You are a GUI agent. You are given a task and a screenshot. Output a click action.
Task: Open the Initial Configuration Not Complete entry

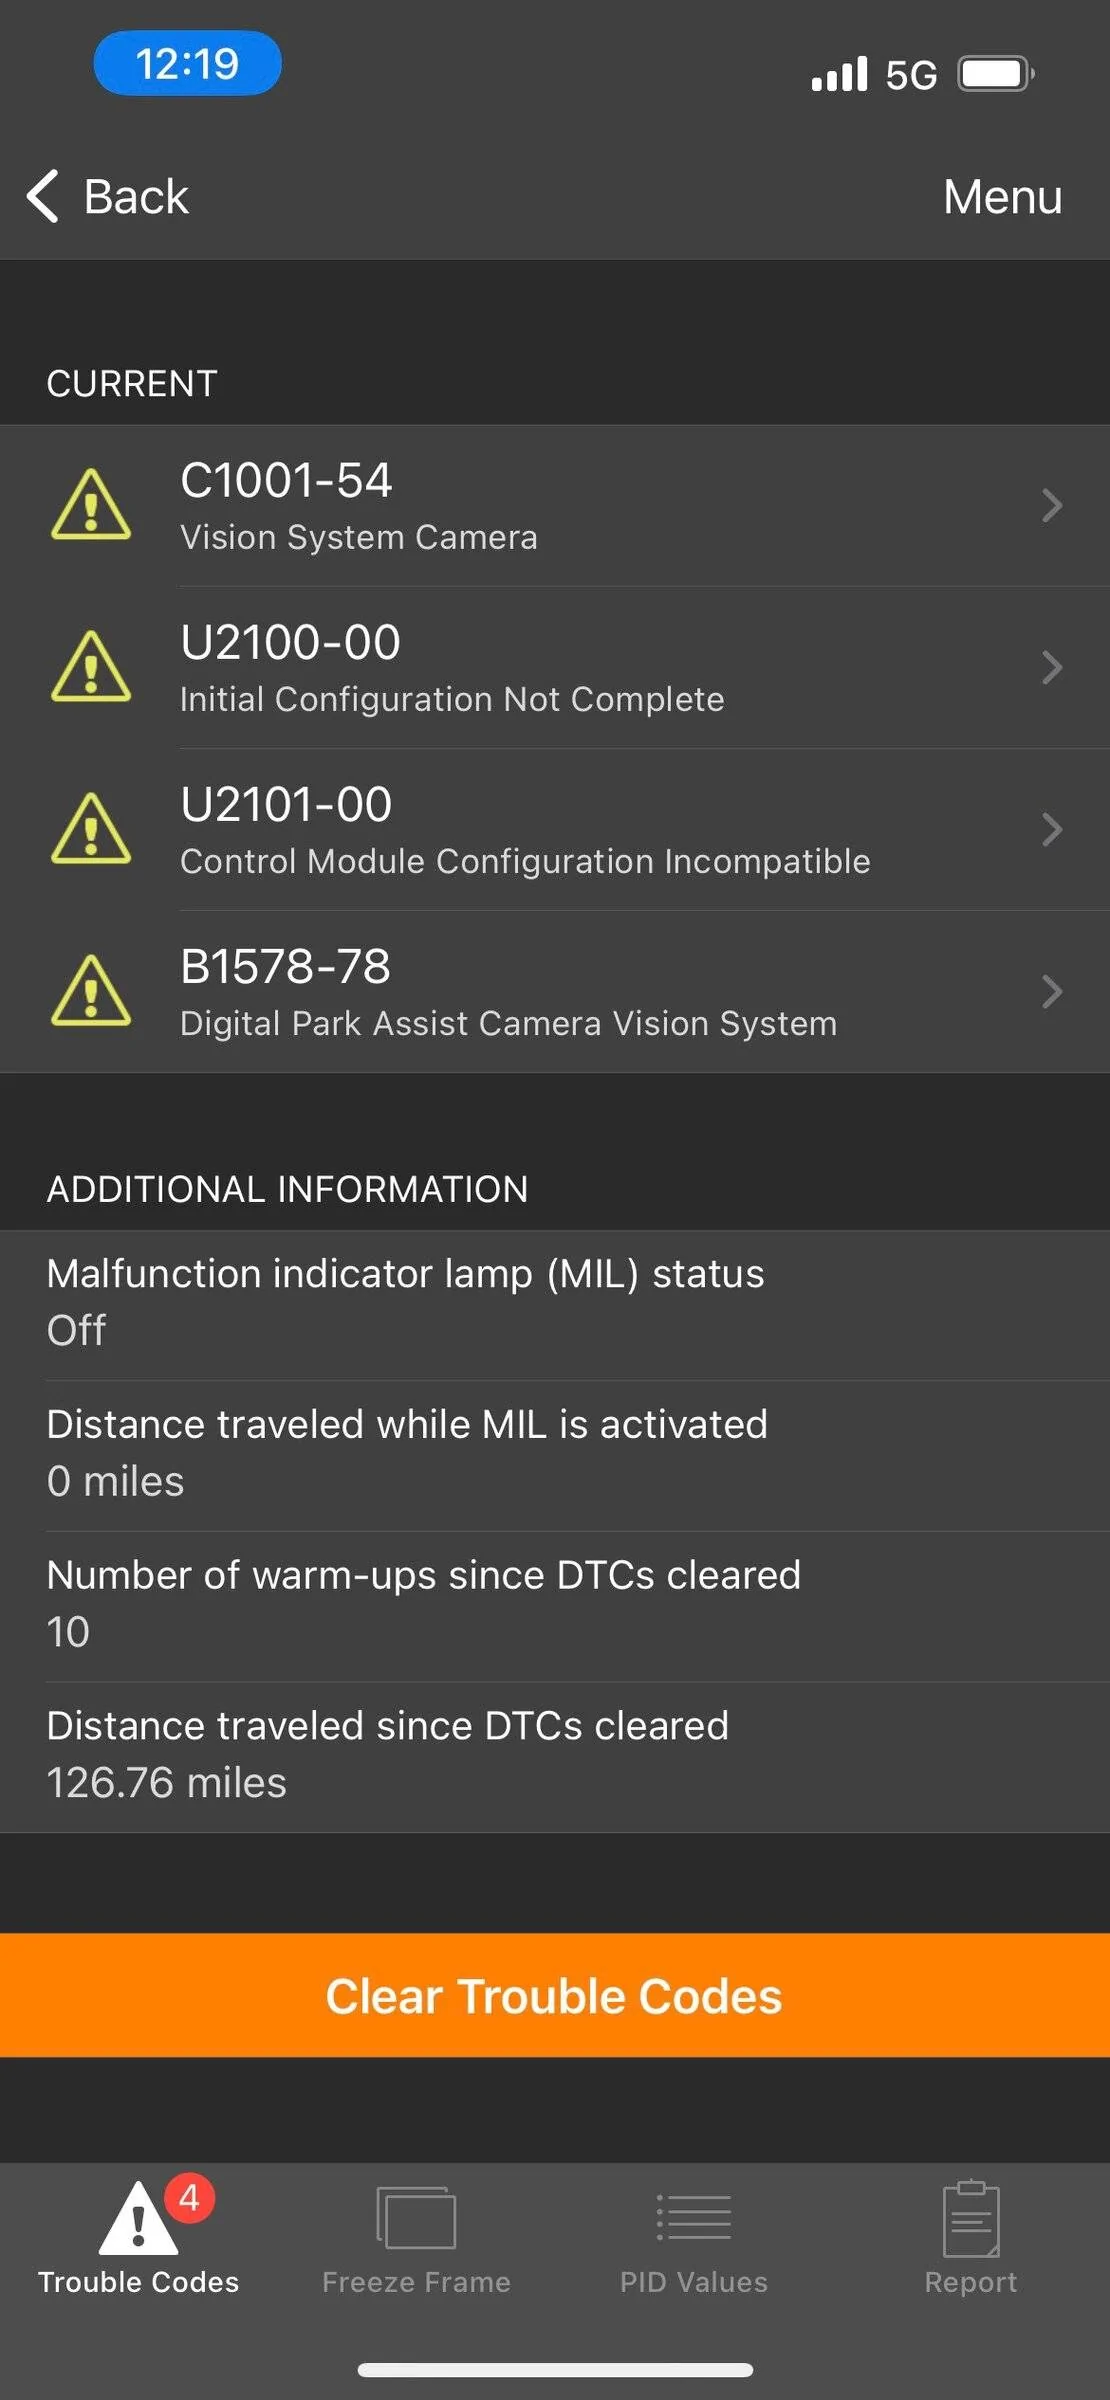coord(555,667)
